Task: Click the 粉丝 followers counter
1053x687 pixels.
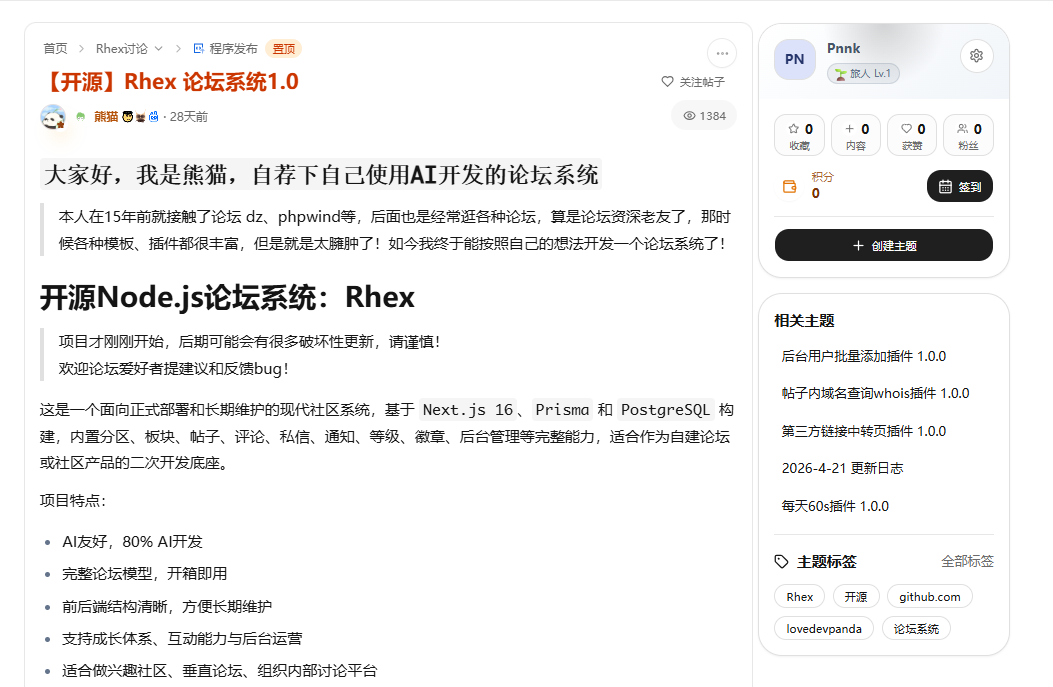Action: (x=968, y=135)
